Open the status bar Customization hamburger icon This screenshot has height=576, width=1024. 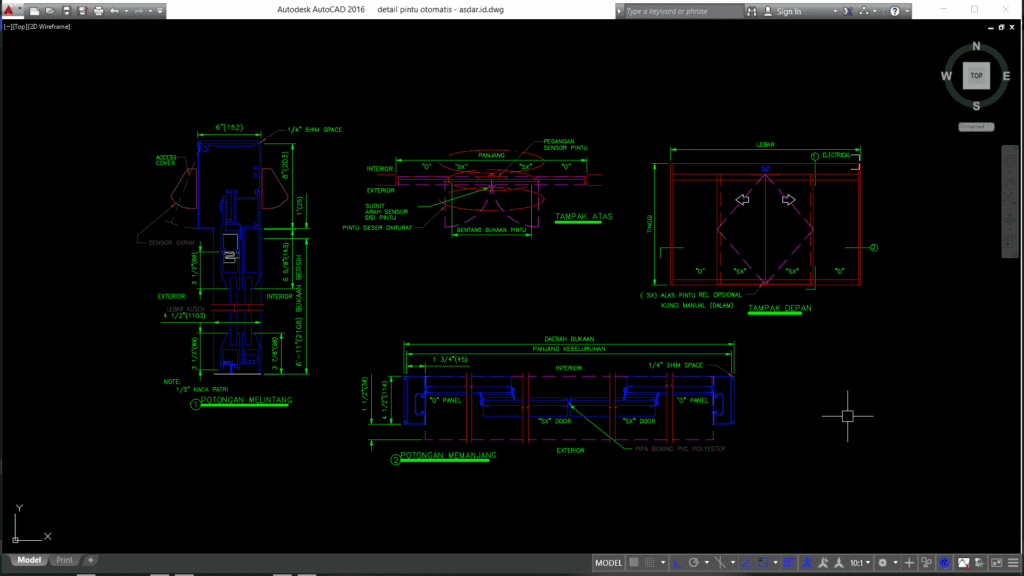(x=1013, y=562)
